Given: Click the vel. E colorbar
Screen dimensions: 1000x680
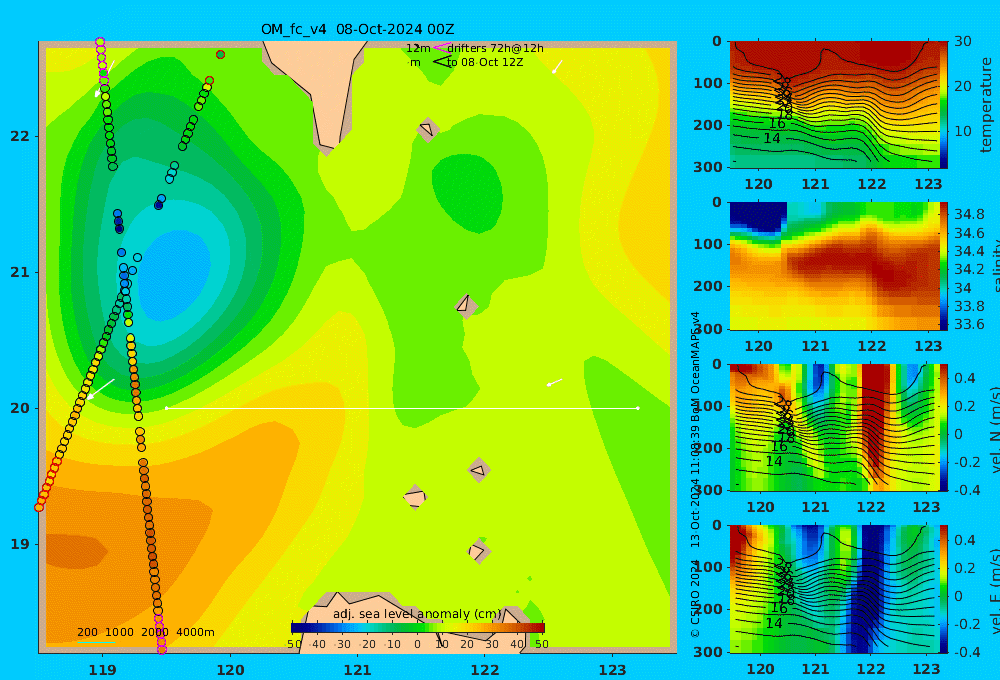Looking at the screenshot, I should point(944,589).
